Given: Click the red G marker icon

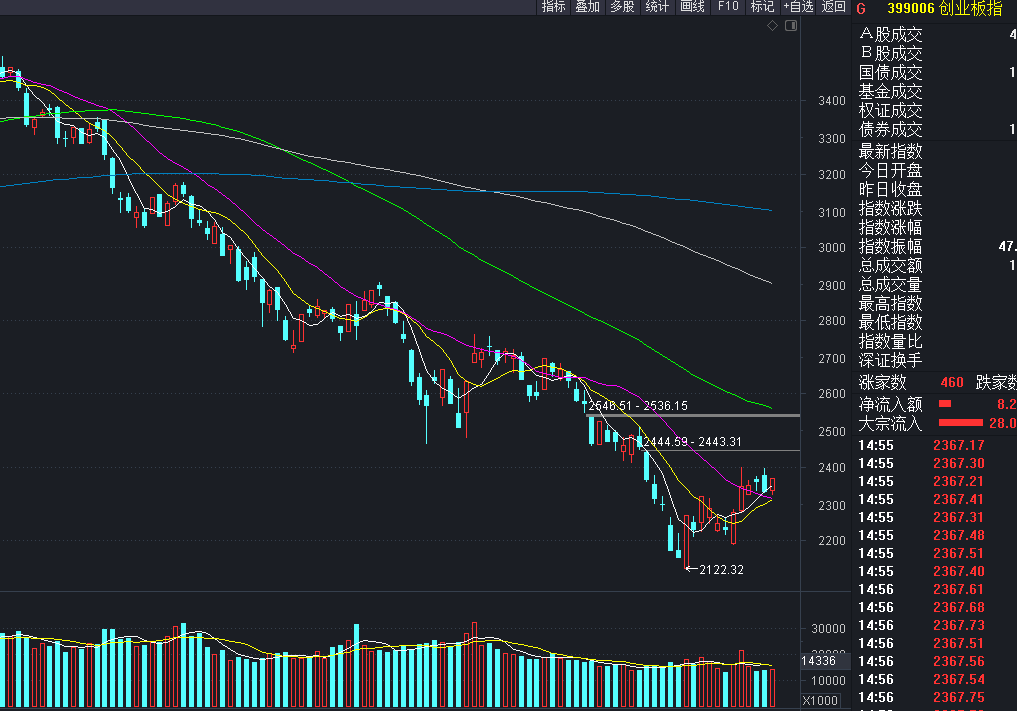Looking at the screenshot, I should 862,8.
